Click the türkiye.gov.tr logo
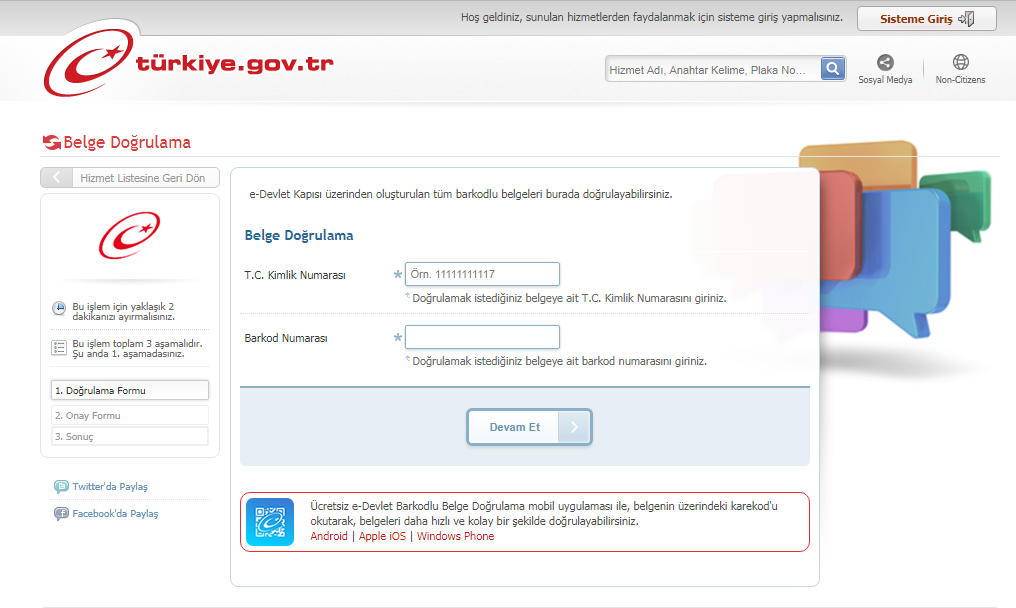The width and height of the screenshot is (1016, 608). pos(188,66)
